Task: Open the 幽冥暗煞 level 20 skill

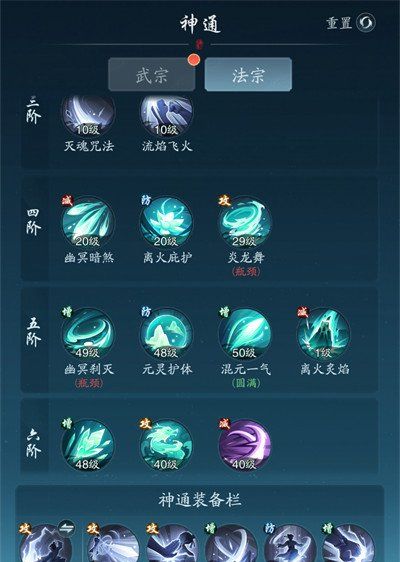Action: (x=88, y=223)
